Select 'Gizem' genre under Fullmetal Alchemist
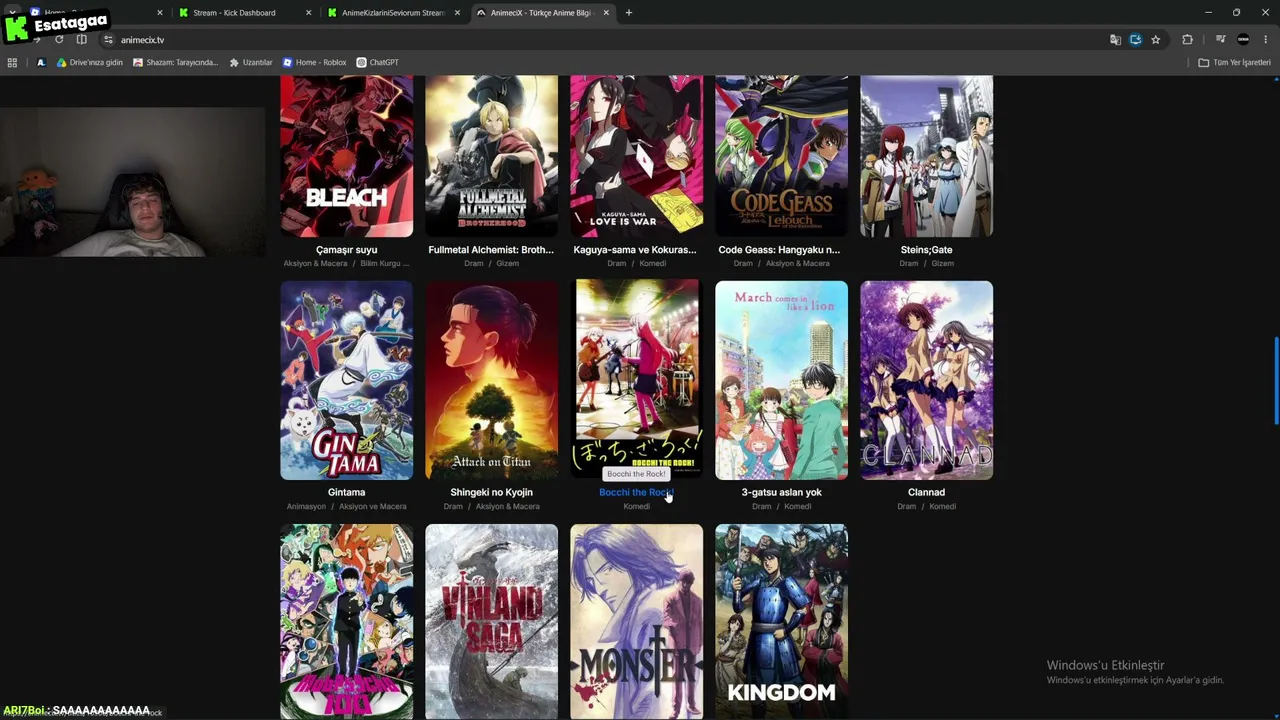Screen dimensions: 1280x720 tap(507, 264)
